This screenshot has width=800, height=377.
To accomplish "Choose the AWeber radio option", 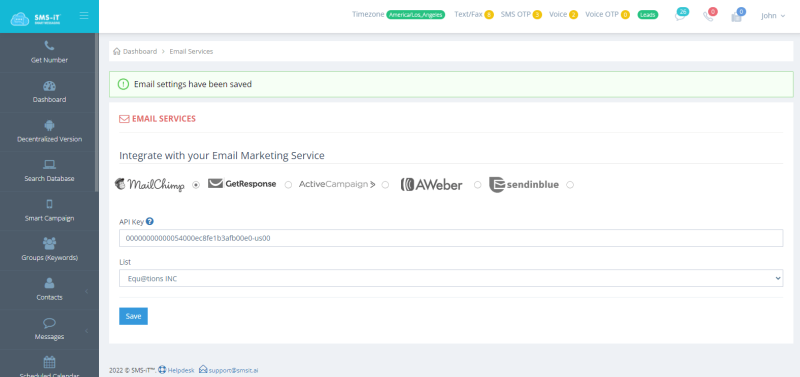I will click(x=478, y=185).
